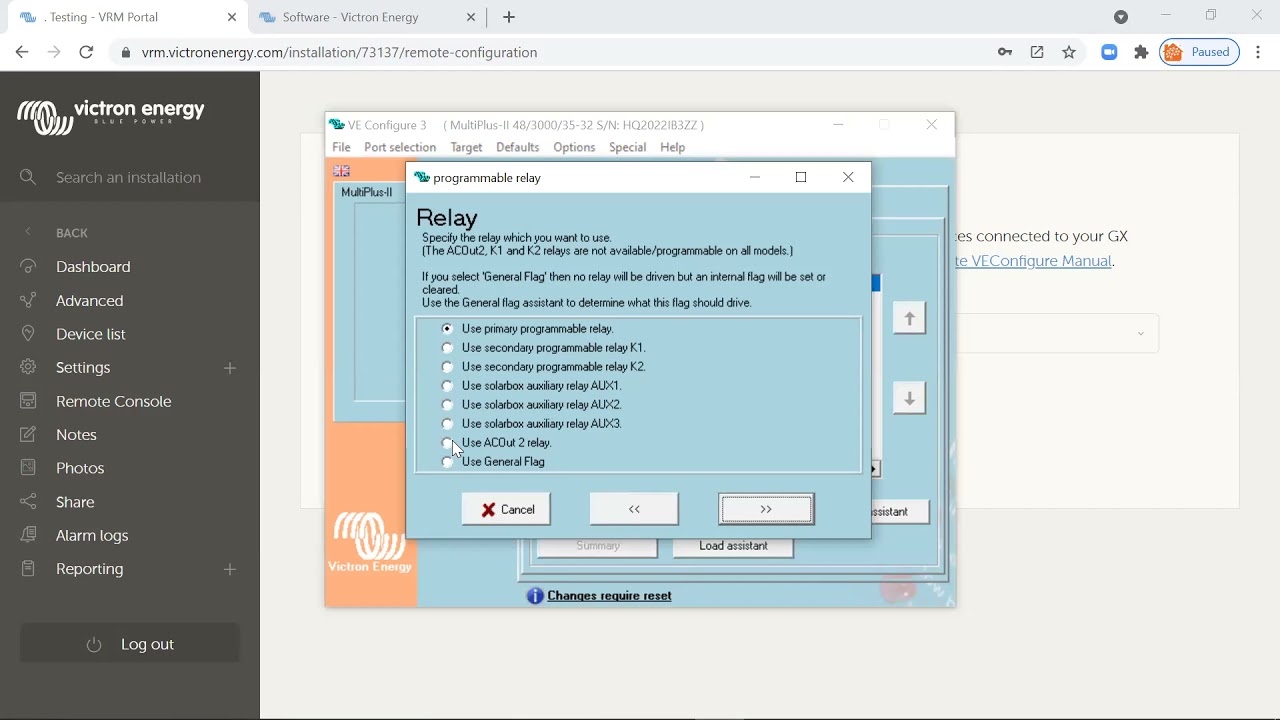Open Photos in sidebar
This screenshot has width=1280, height=720.
point(80,468)
